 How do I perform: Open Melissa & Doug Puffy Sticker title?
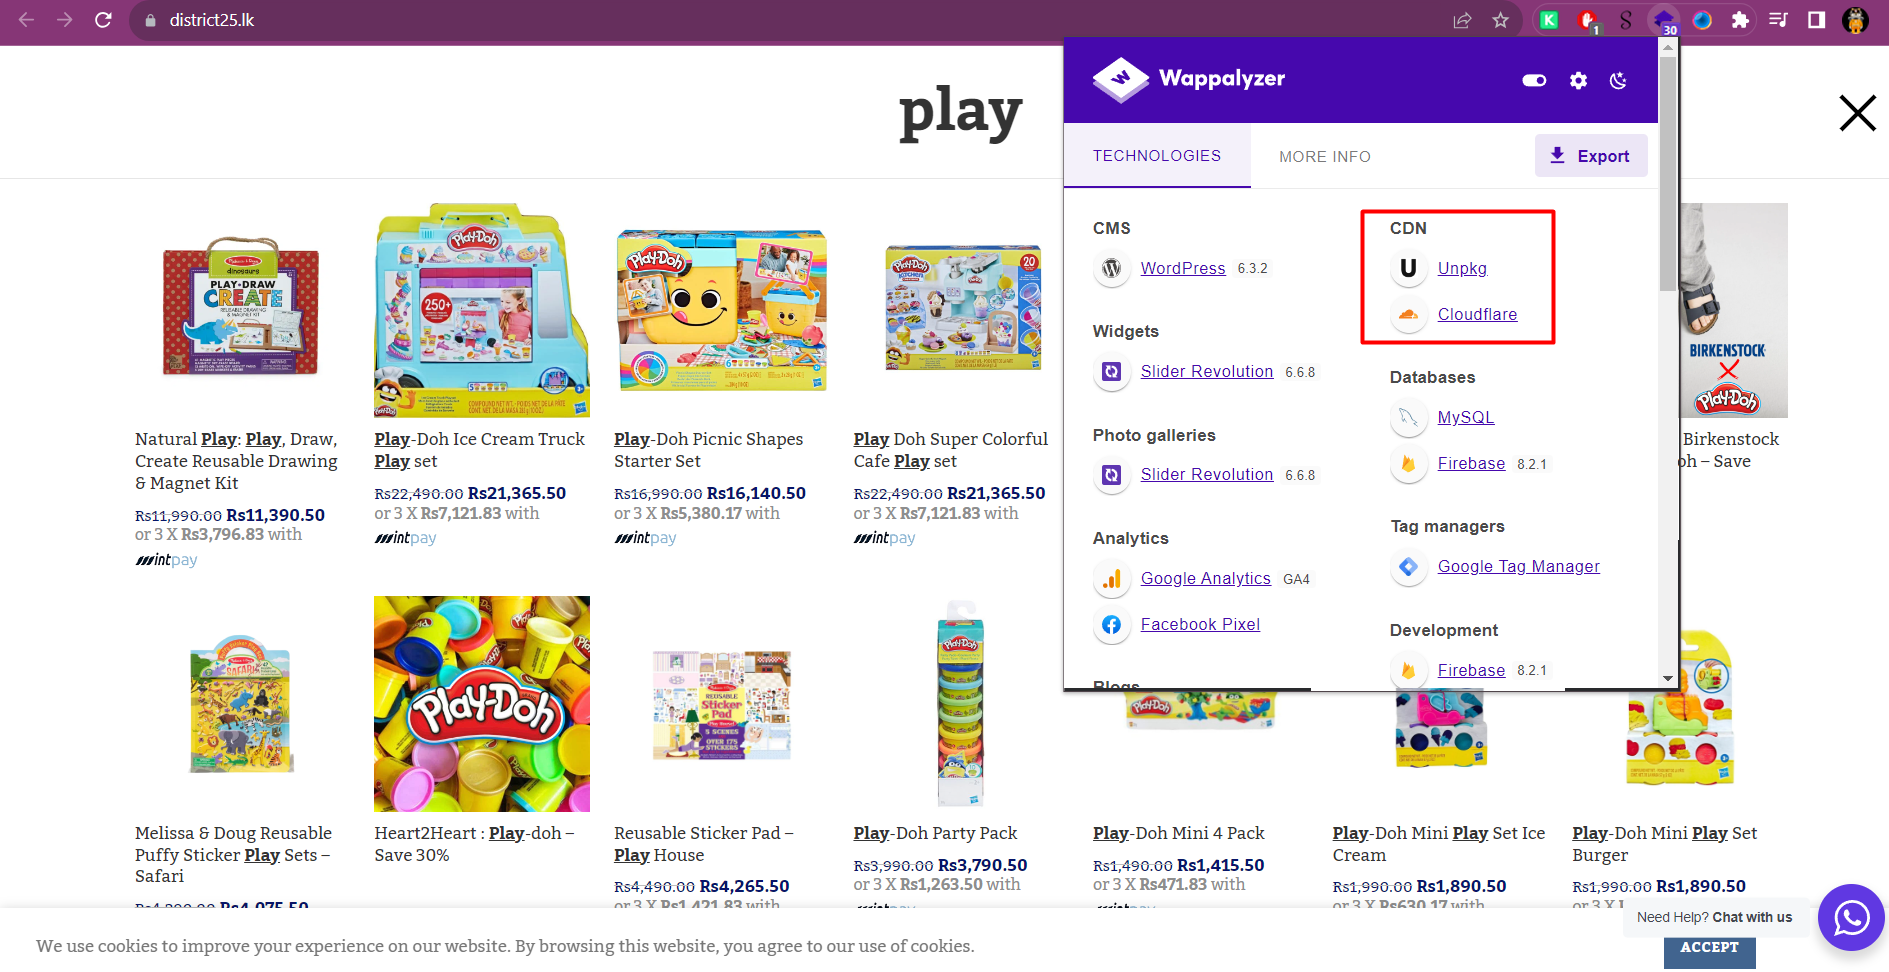(233, 854)
